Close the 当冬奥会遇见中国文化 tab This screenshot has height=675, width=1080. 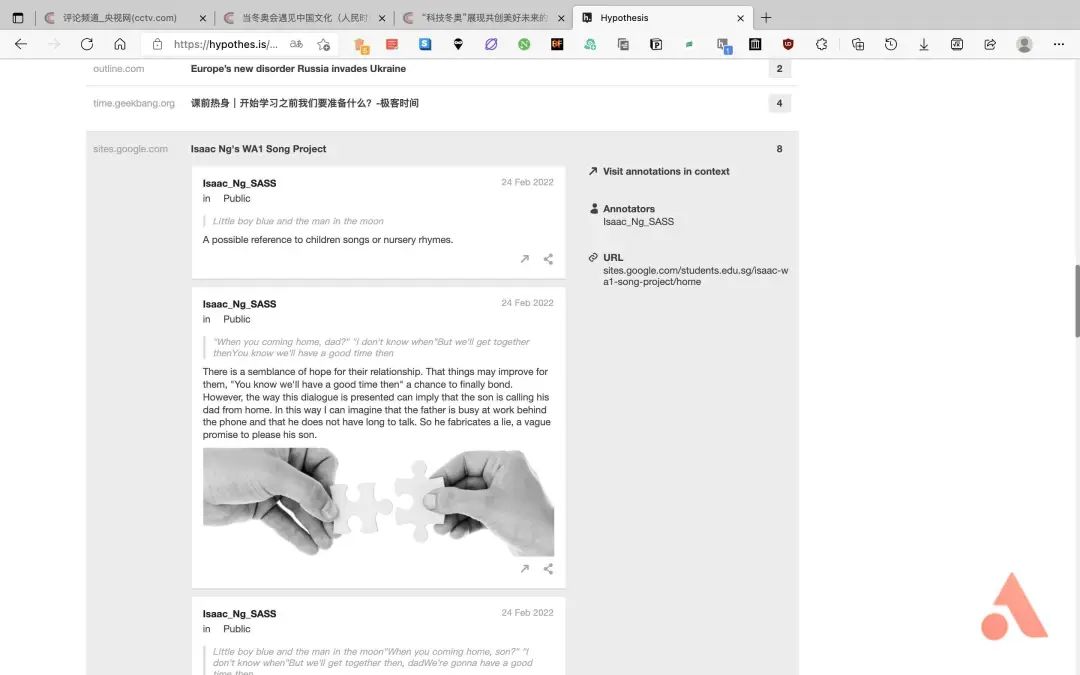382,19
